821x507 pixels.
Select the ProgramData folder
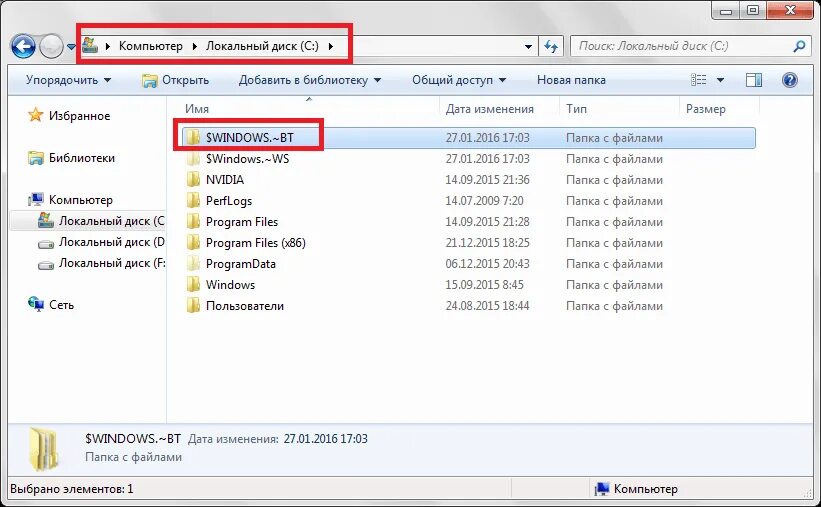point(241,263)
